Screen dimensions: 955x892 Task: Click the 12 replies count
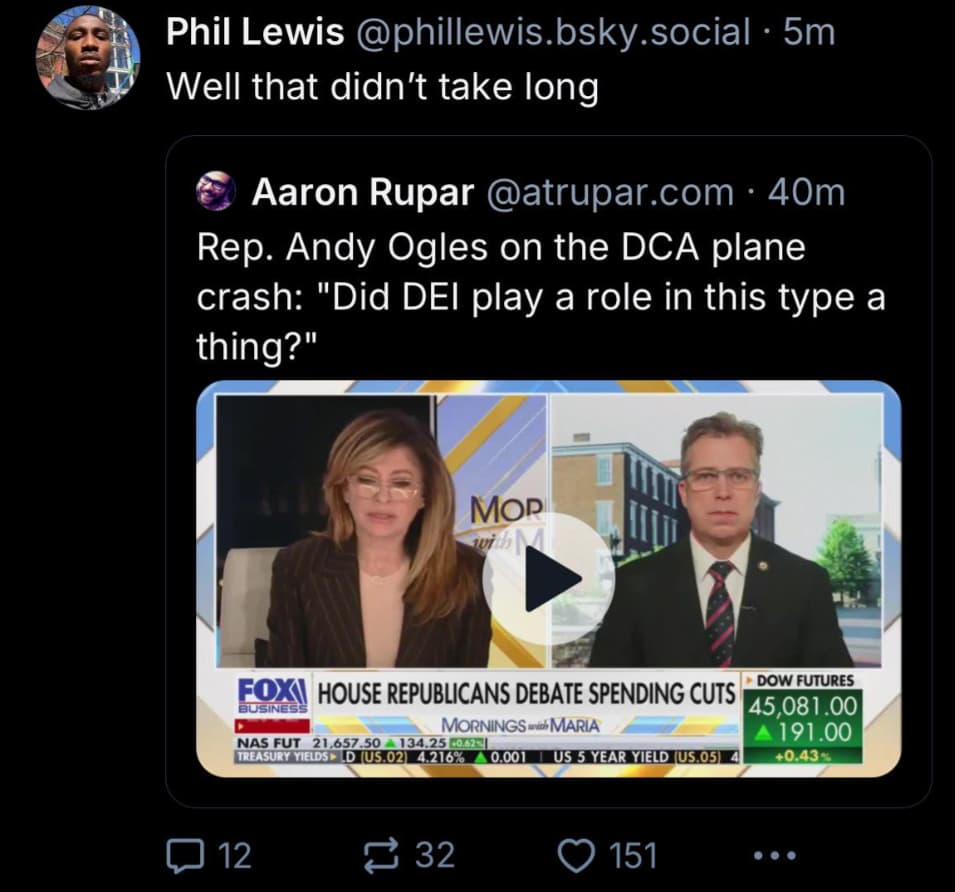[235, 855]
